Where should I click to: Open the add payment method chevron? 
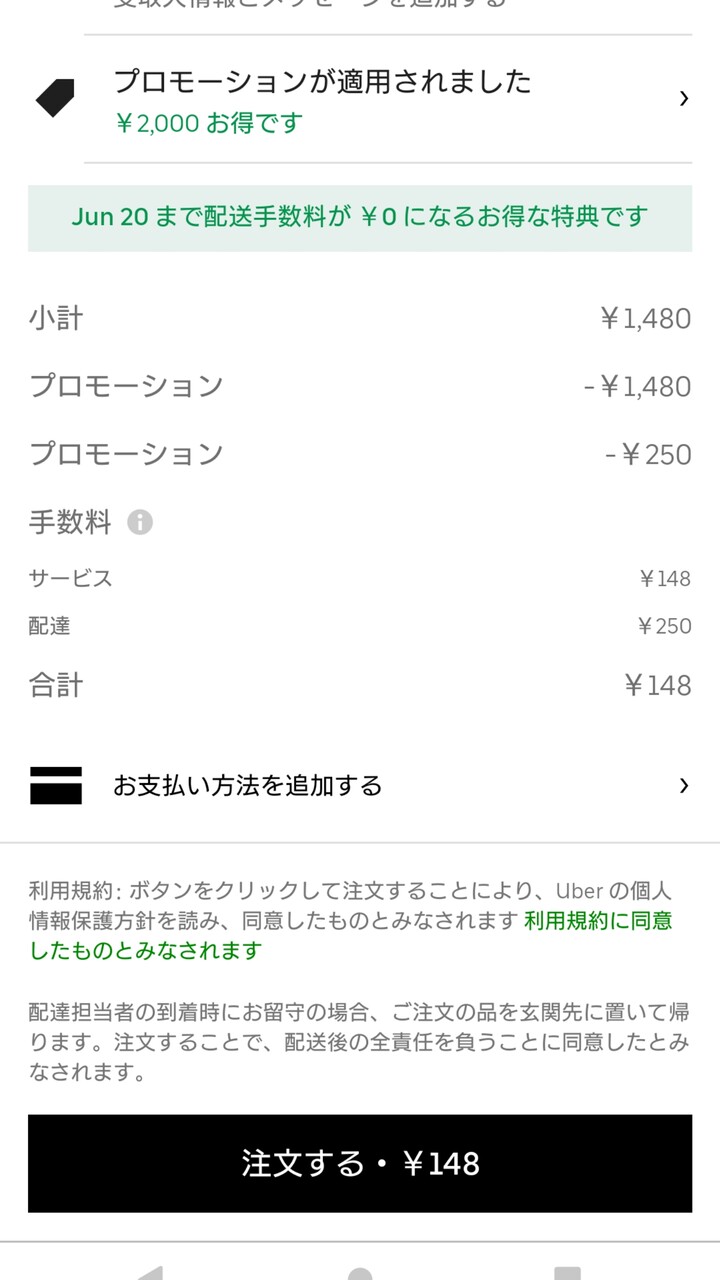684,785
